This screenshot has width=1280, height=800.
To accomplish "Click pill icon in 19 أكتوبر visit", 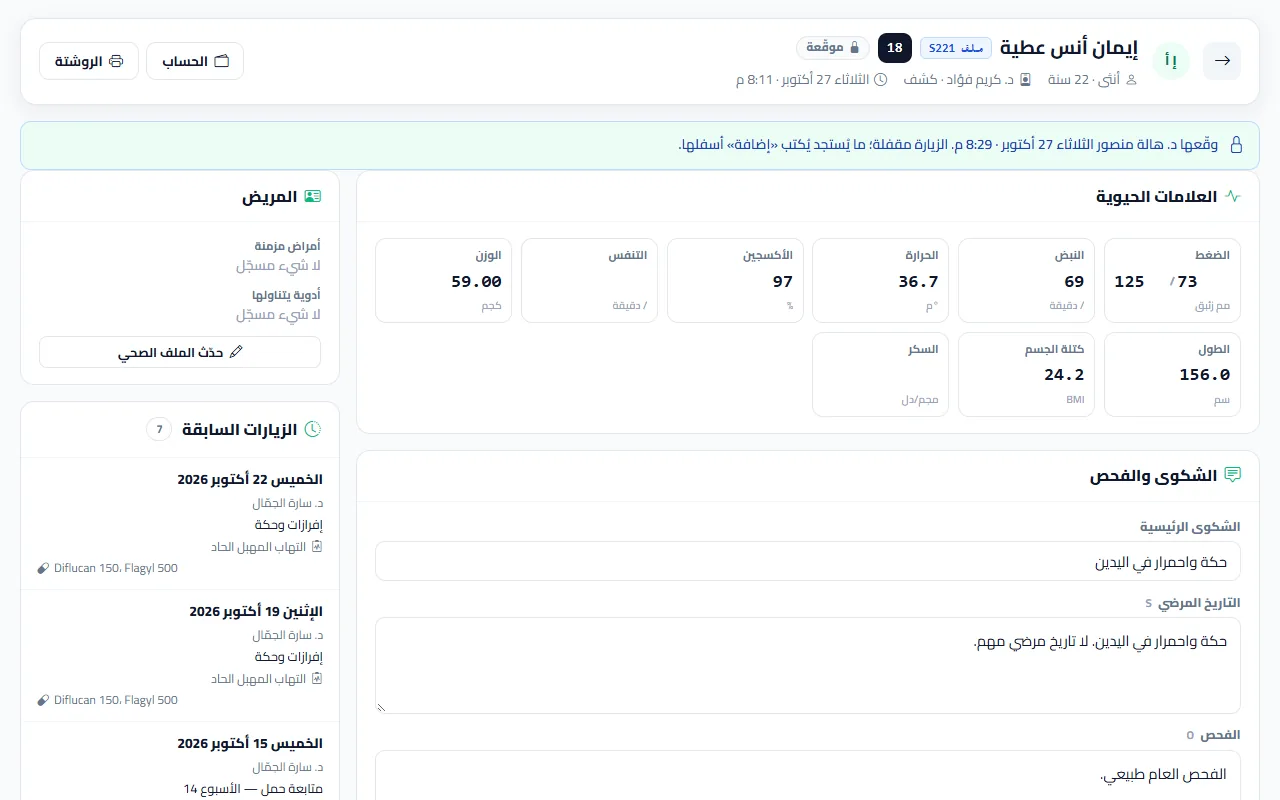I will tap(43, 700).
